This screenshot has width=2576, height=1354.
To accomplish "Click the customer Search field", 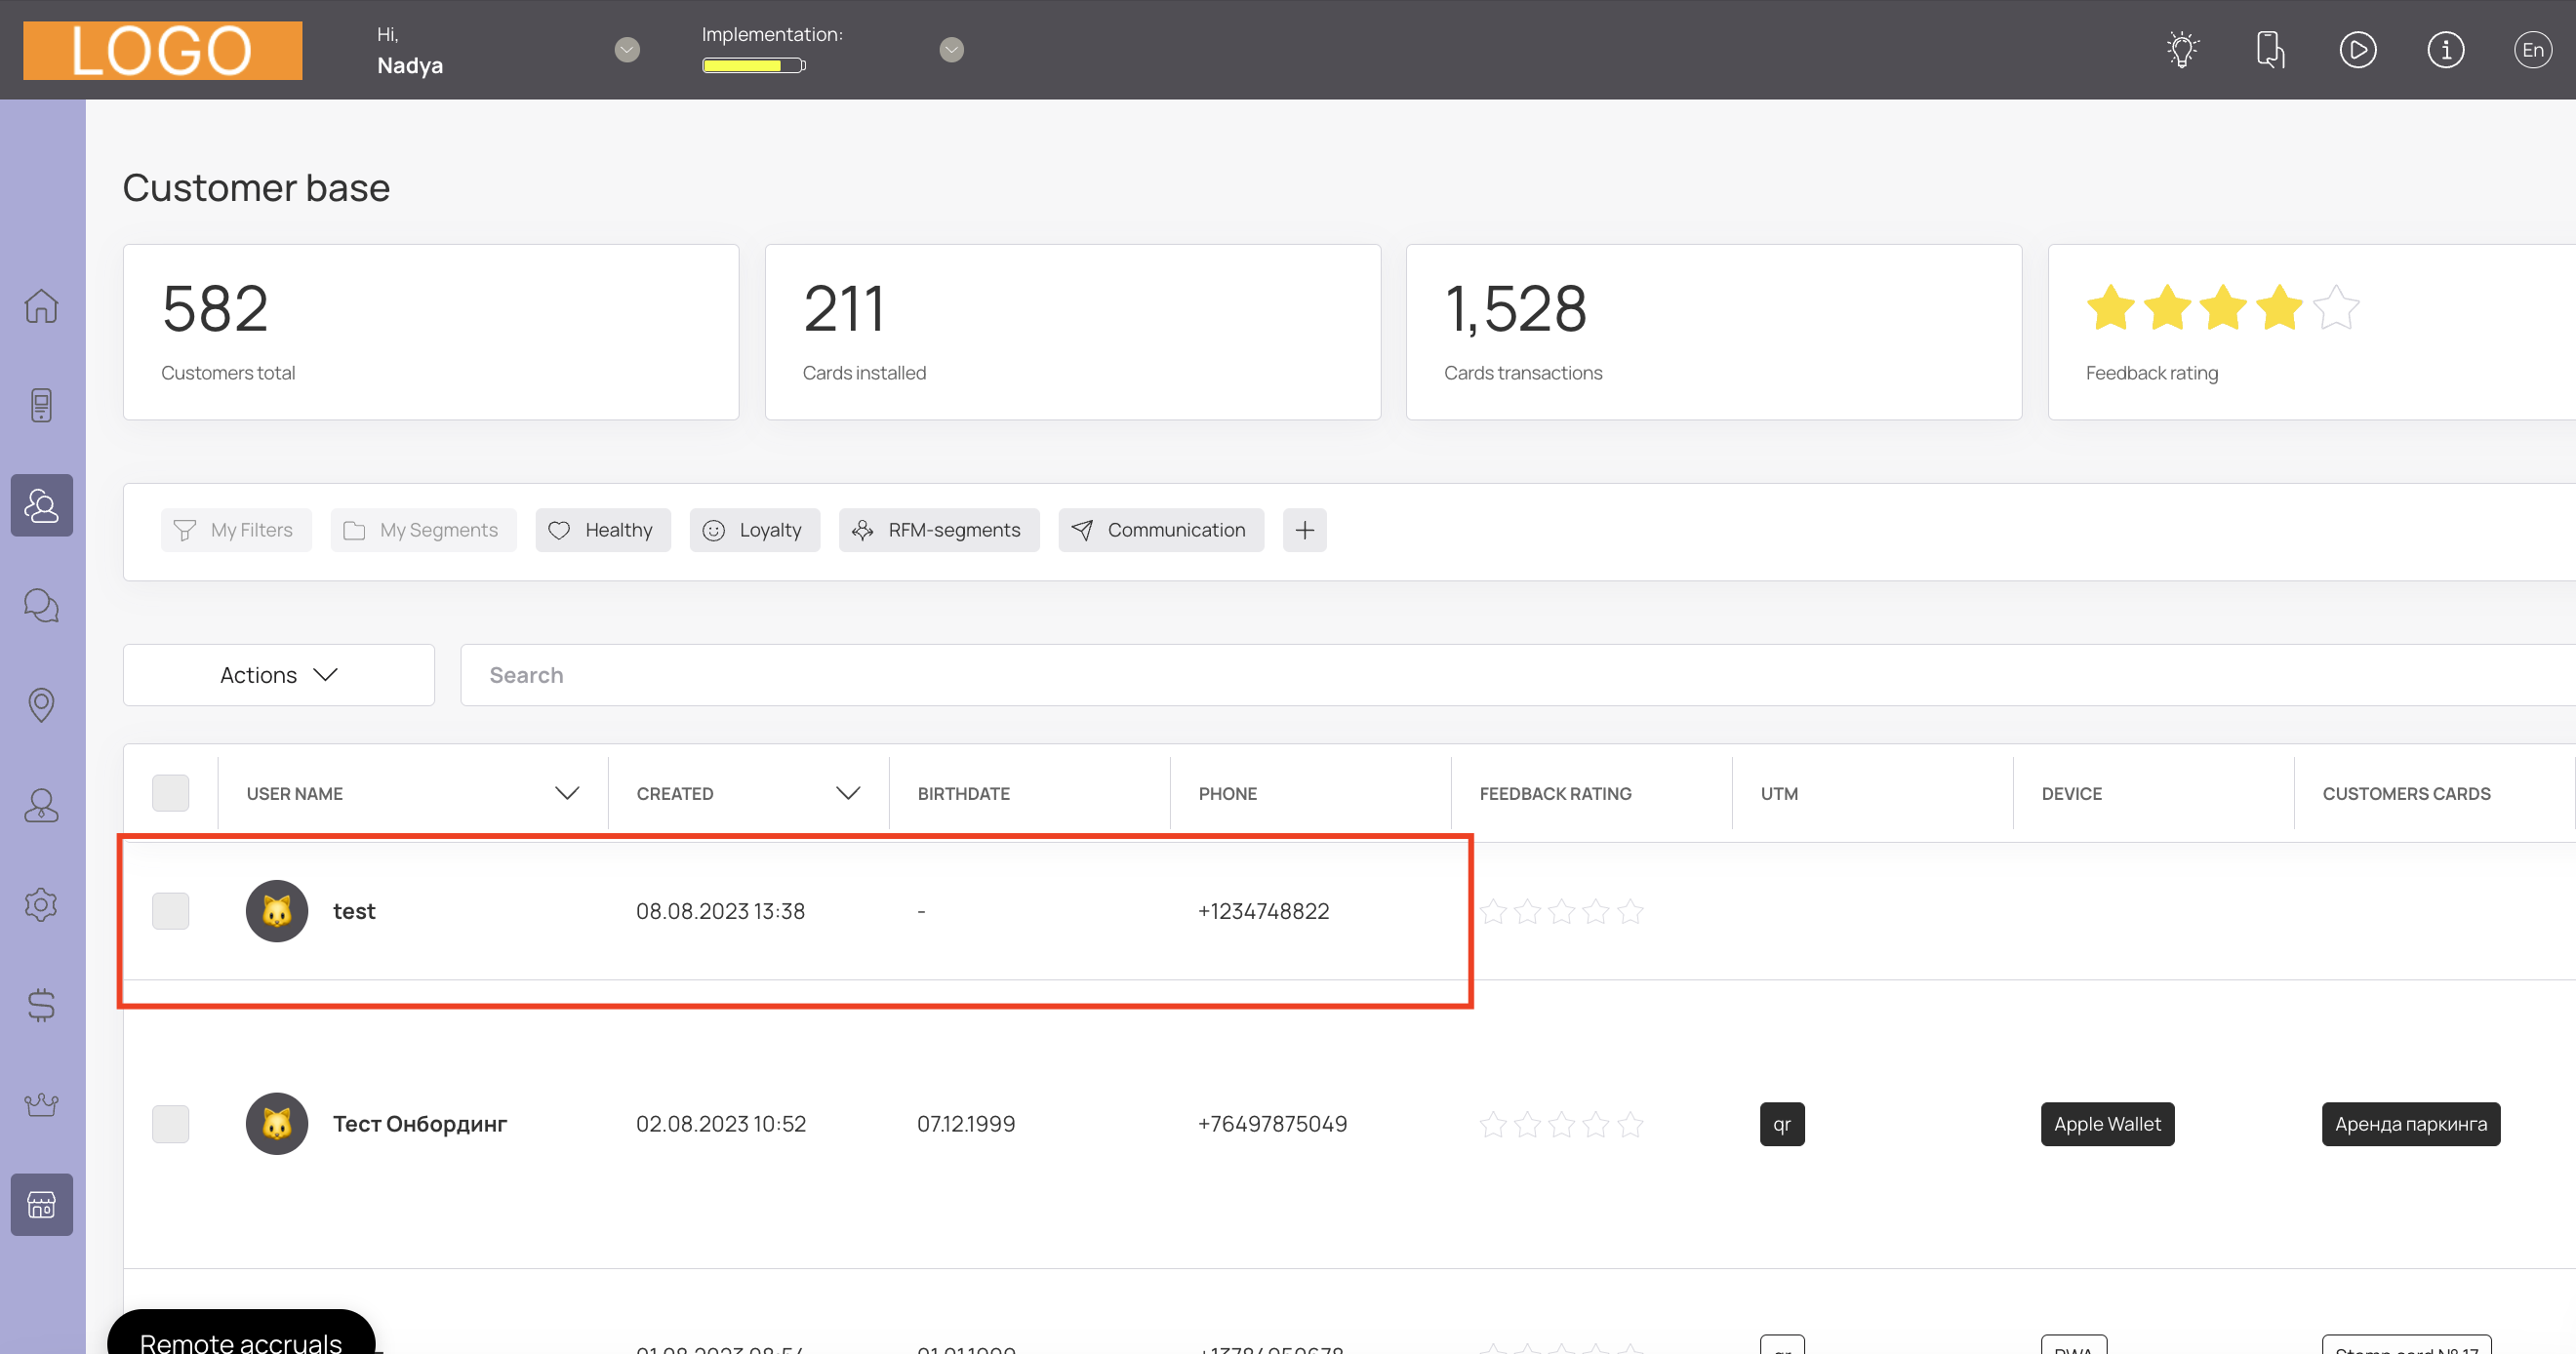I will [x=1500, y=675].
